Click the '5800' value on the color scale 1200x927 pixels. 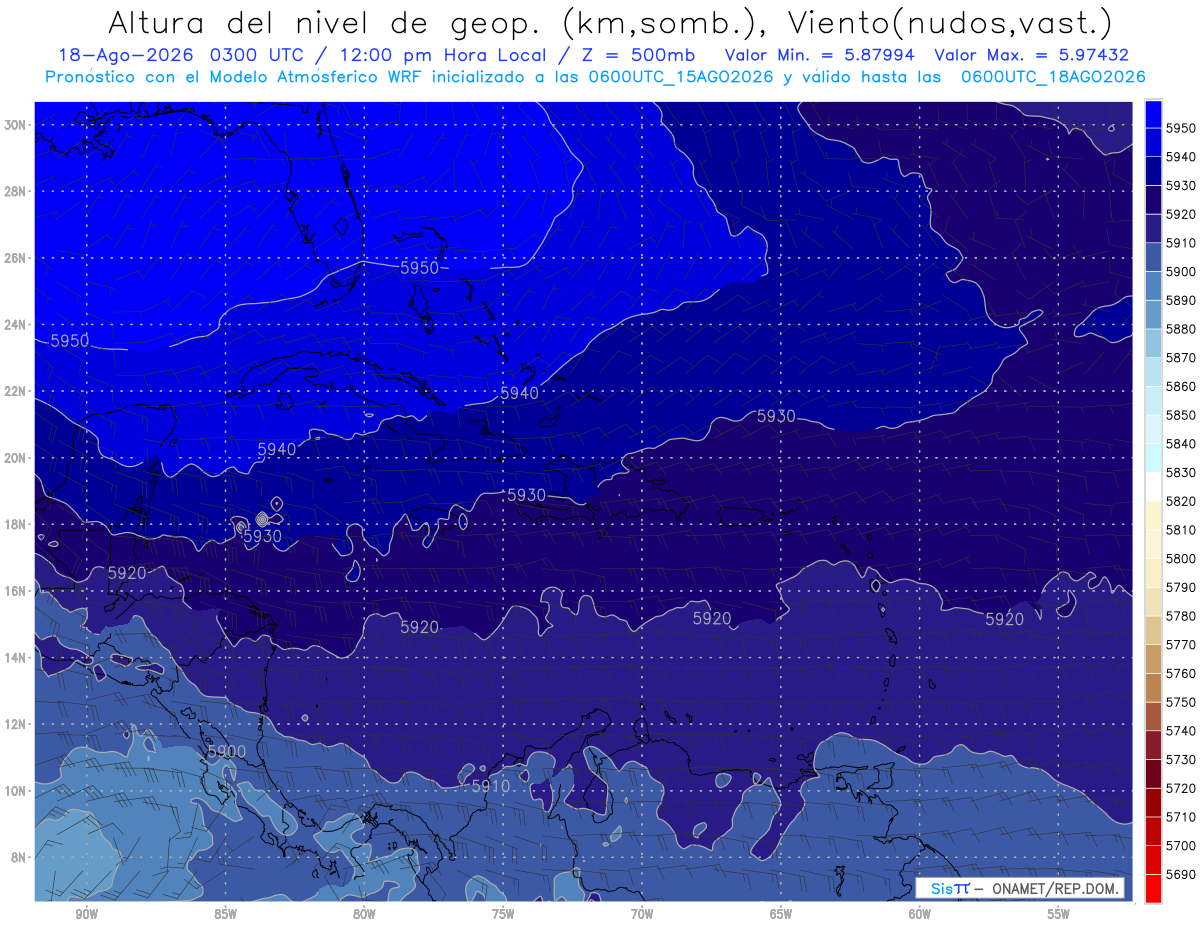(x=1181, y=558)
